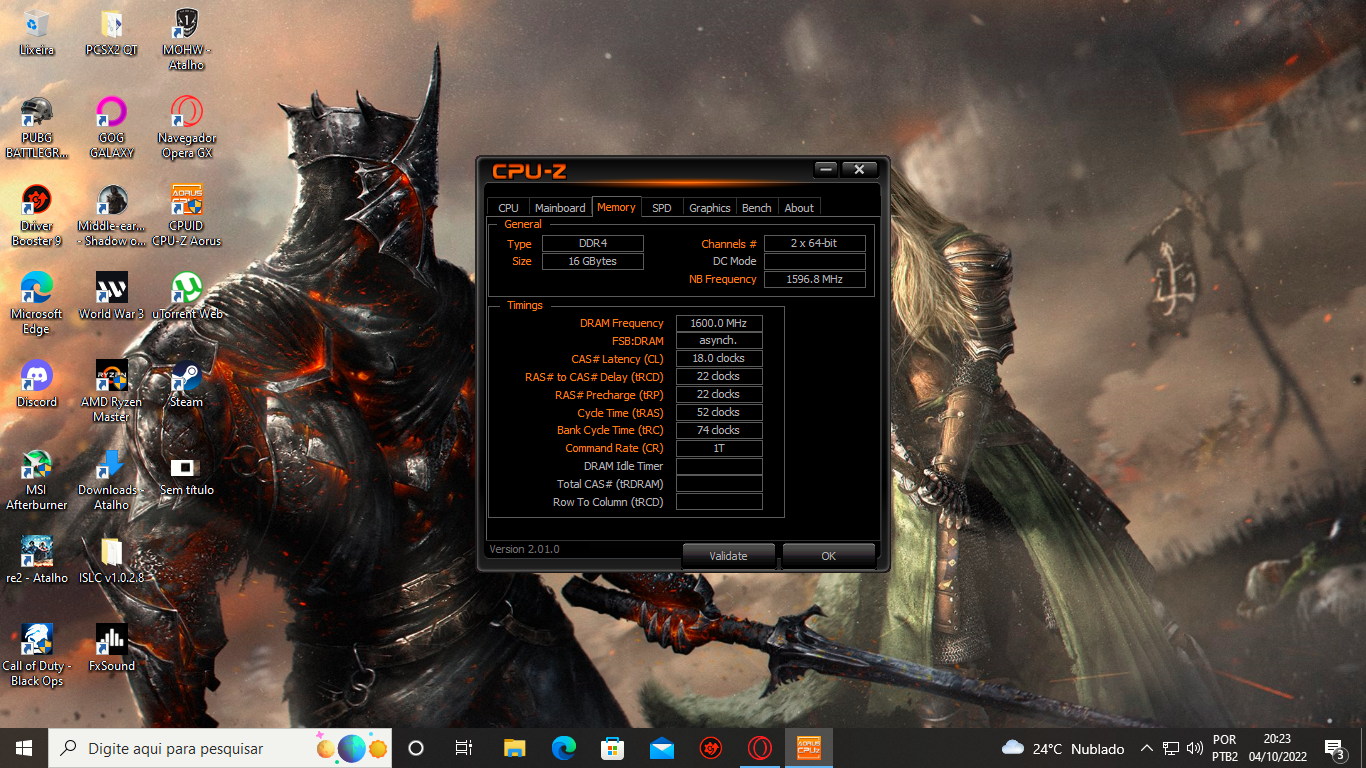Click the 1600.0 MHz DRAM Frequency value
This screenshot has width=1366, height=768.
(x=719, y=323)
